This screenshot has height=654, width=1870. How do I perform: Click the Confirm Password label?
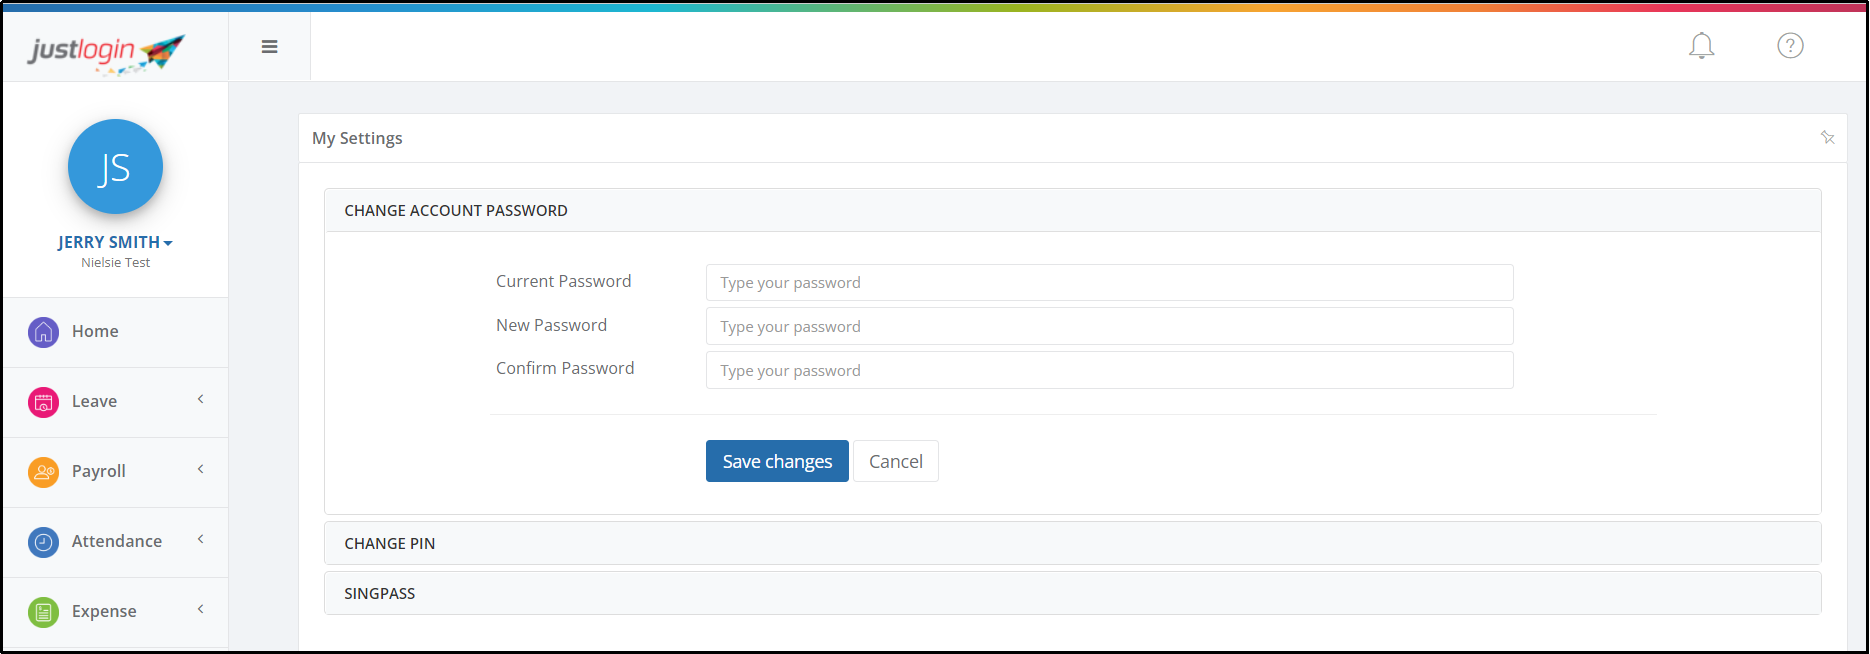(x=565, y=368)
